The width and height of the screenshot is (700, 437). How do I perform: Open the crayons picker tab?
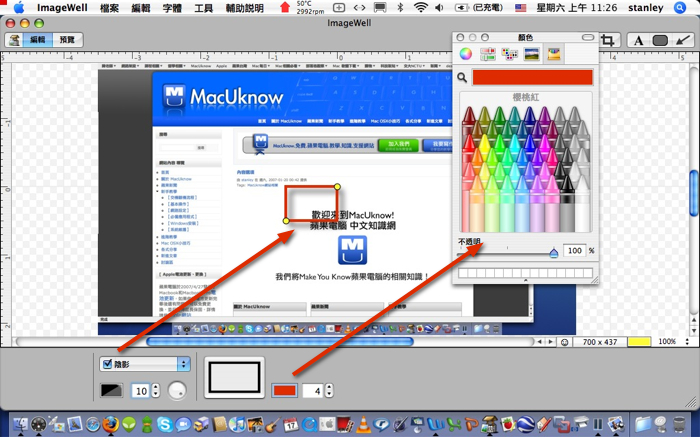(554, 54)
